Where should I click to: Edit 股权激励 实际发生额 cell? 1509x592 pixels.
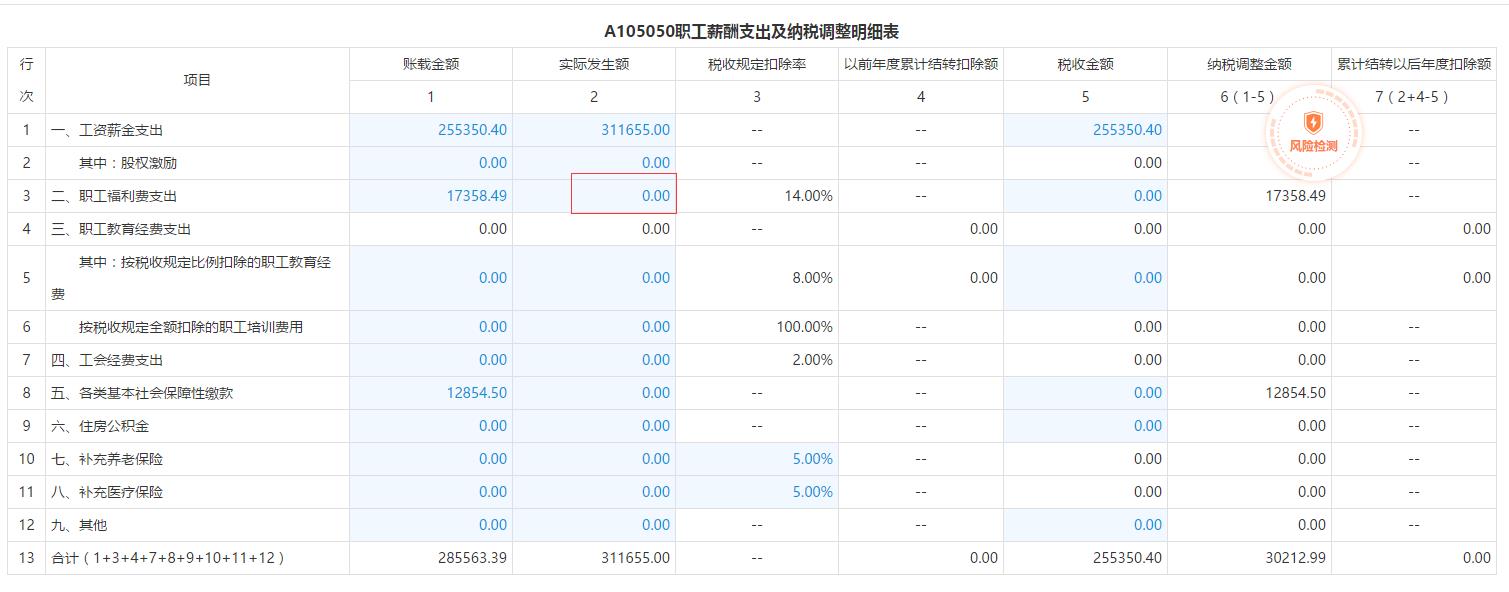(x=594, y=163)
